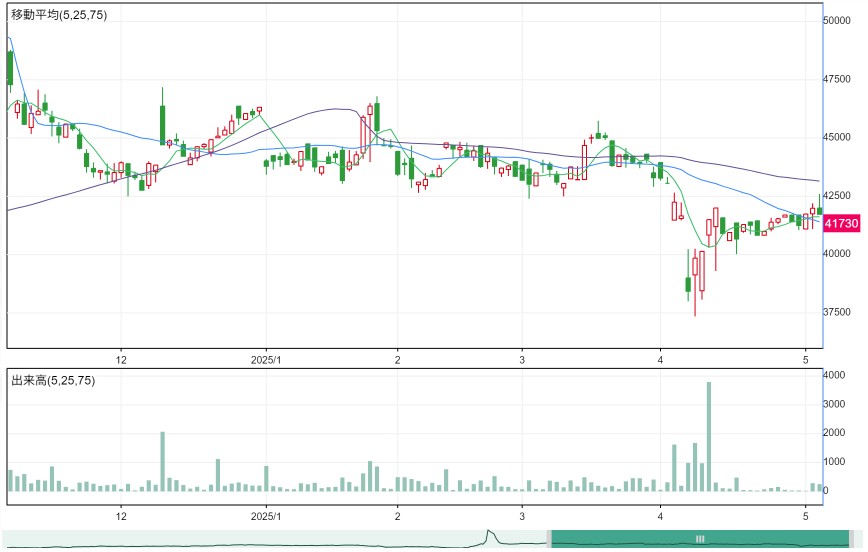Click the left handle of the range navigator
The height and width of the screenshot is (552, 868).
[549, 539]
